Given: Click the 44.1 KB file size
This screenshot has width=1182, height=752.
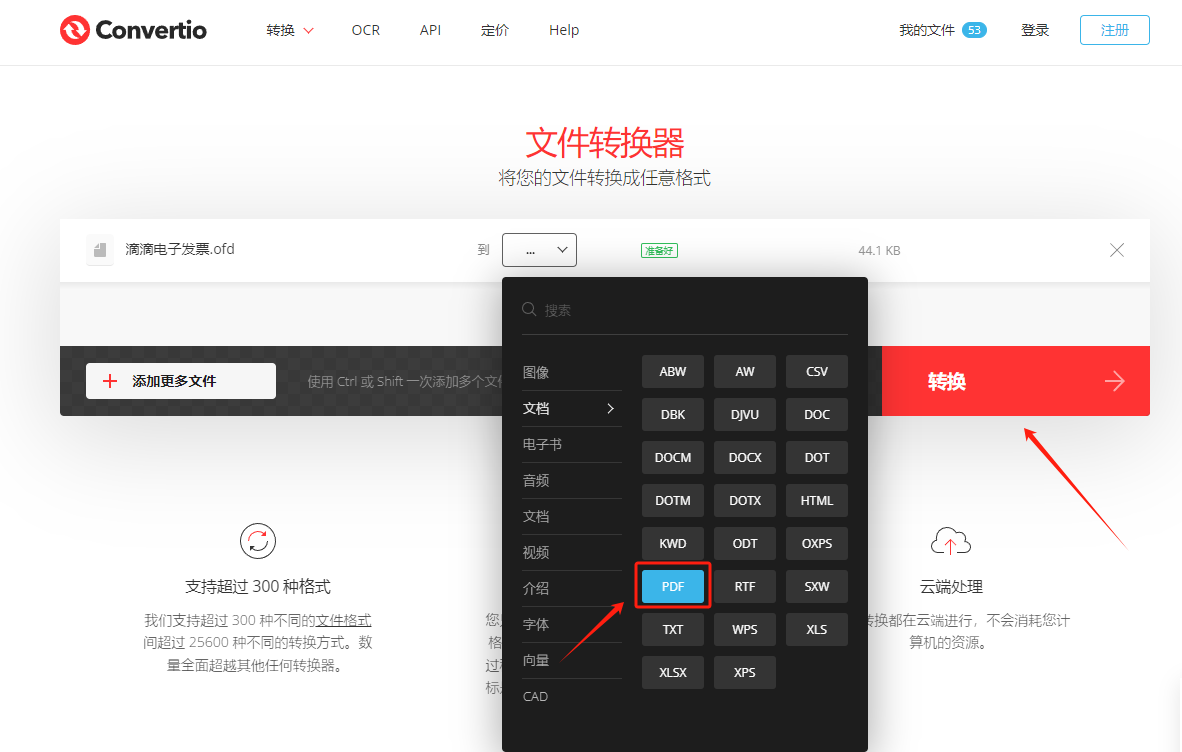Looking at the screenshot, I should point(879,250).
